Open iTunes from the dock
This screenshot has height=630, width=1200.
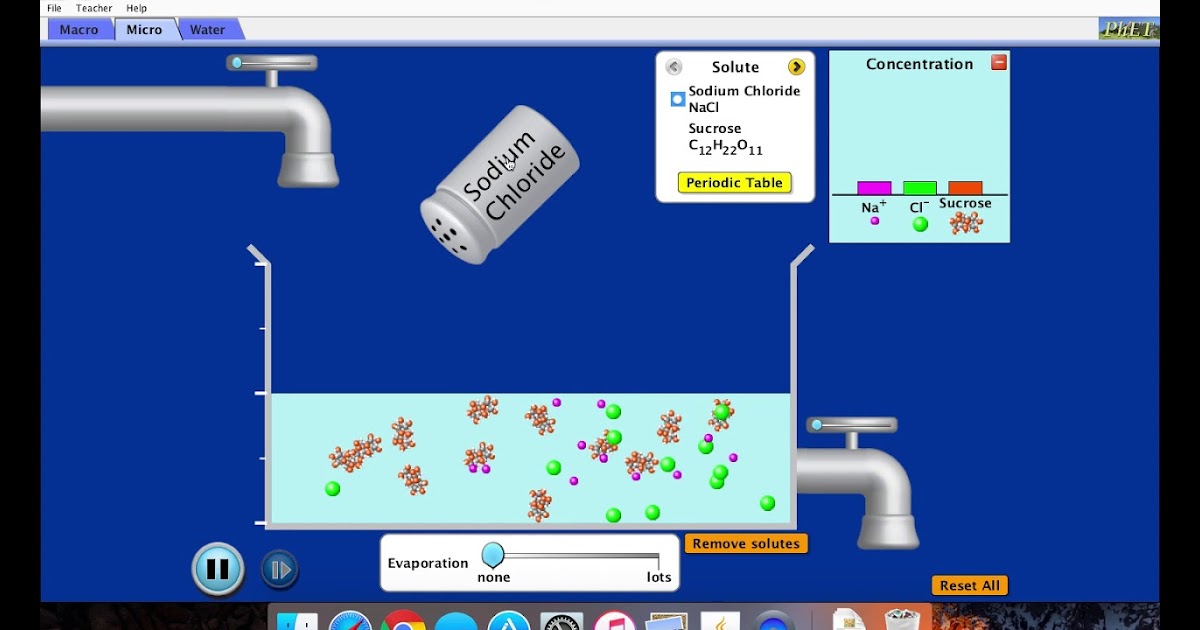tap(614, 621)
